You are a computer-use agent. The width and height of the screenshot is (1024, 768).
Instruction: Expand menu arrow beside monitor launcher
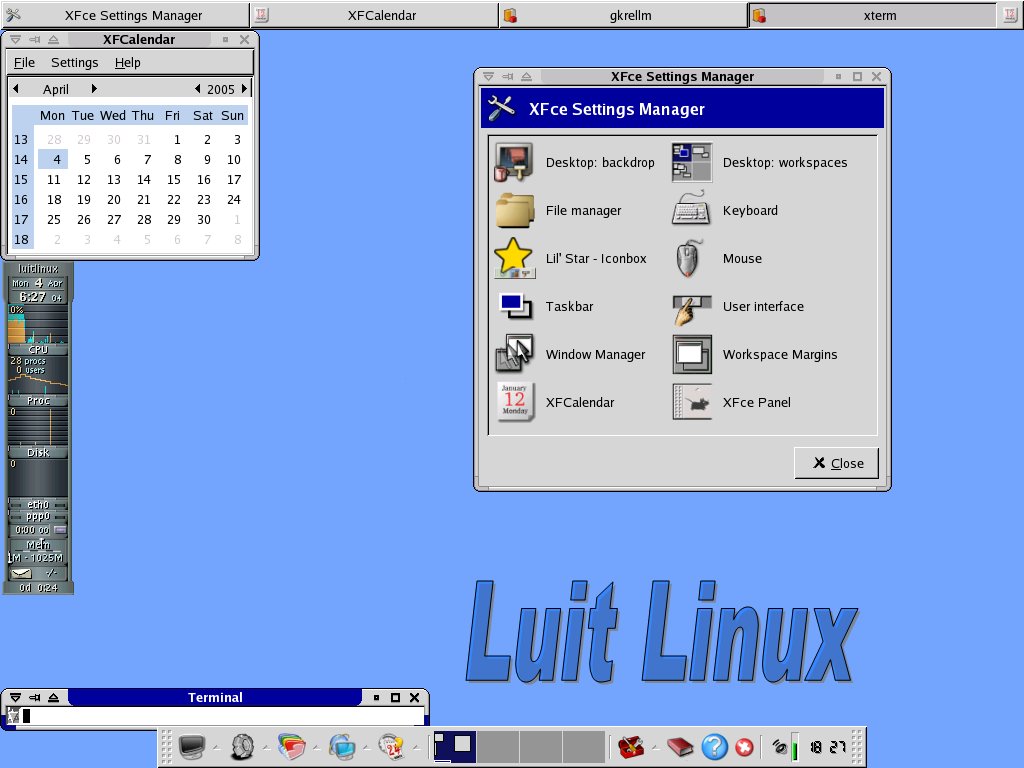pos(217,748)
